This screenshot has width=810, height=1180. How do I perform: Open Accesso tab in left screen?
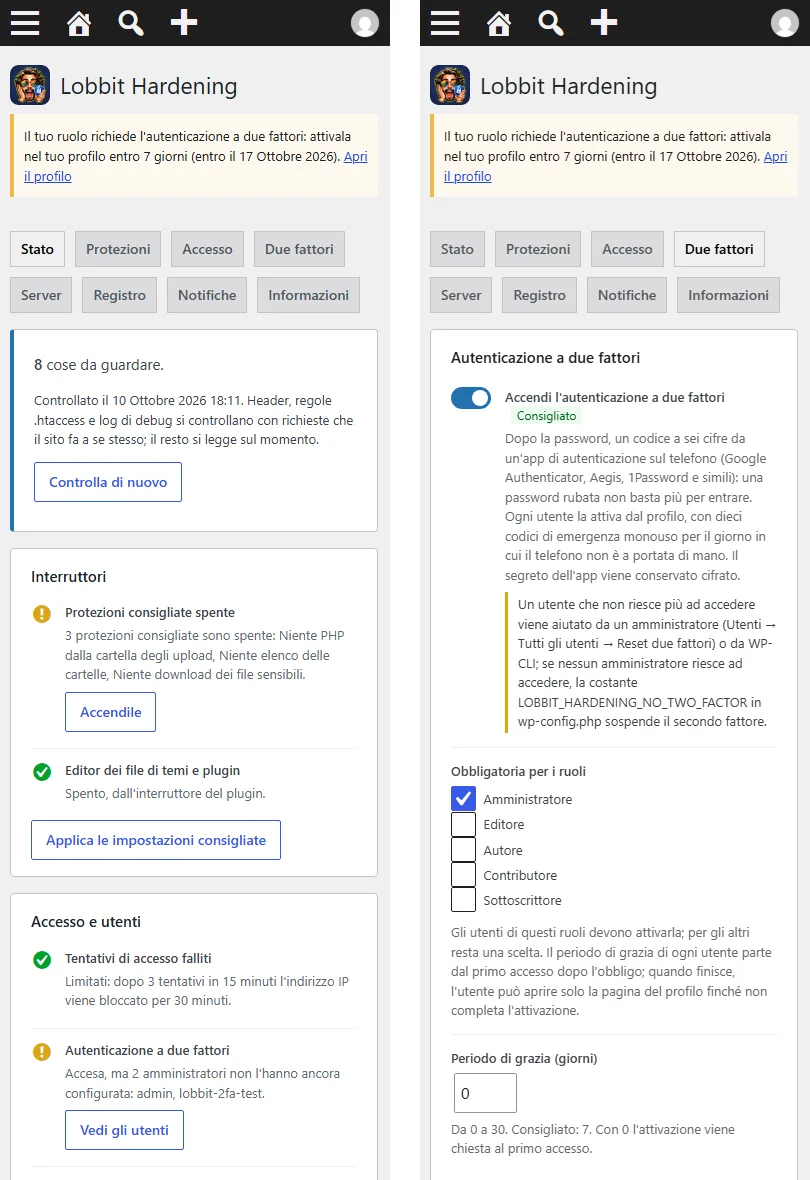click(208, 249)
